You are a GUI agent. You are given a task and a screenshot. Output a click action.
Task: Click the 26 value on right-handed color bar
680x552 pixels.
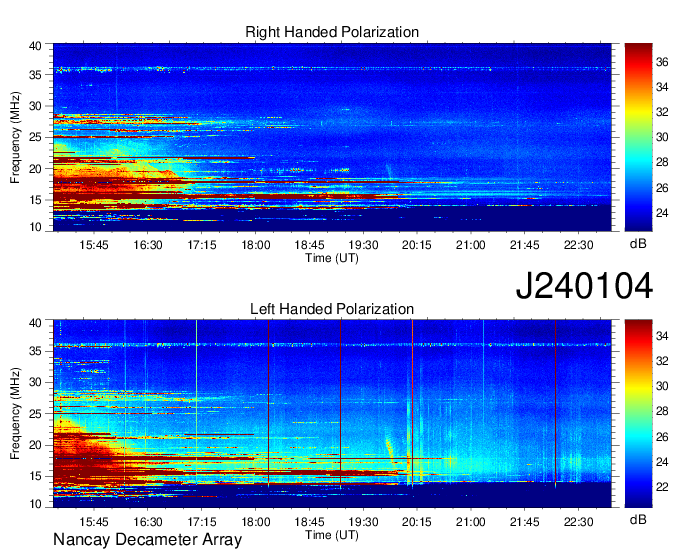[x=662, y=188]
